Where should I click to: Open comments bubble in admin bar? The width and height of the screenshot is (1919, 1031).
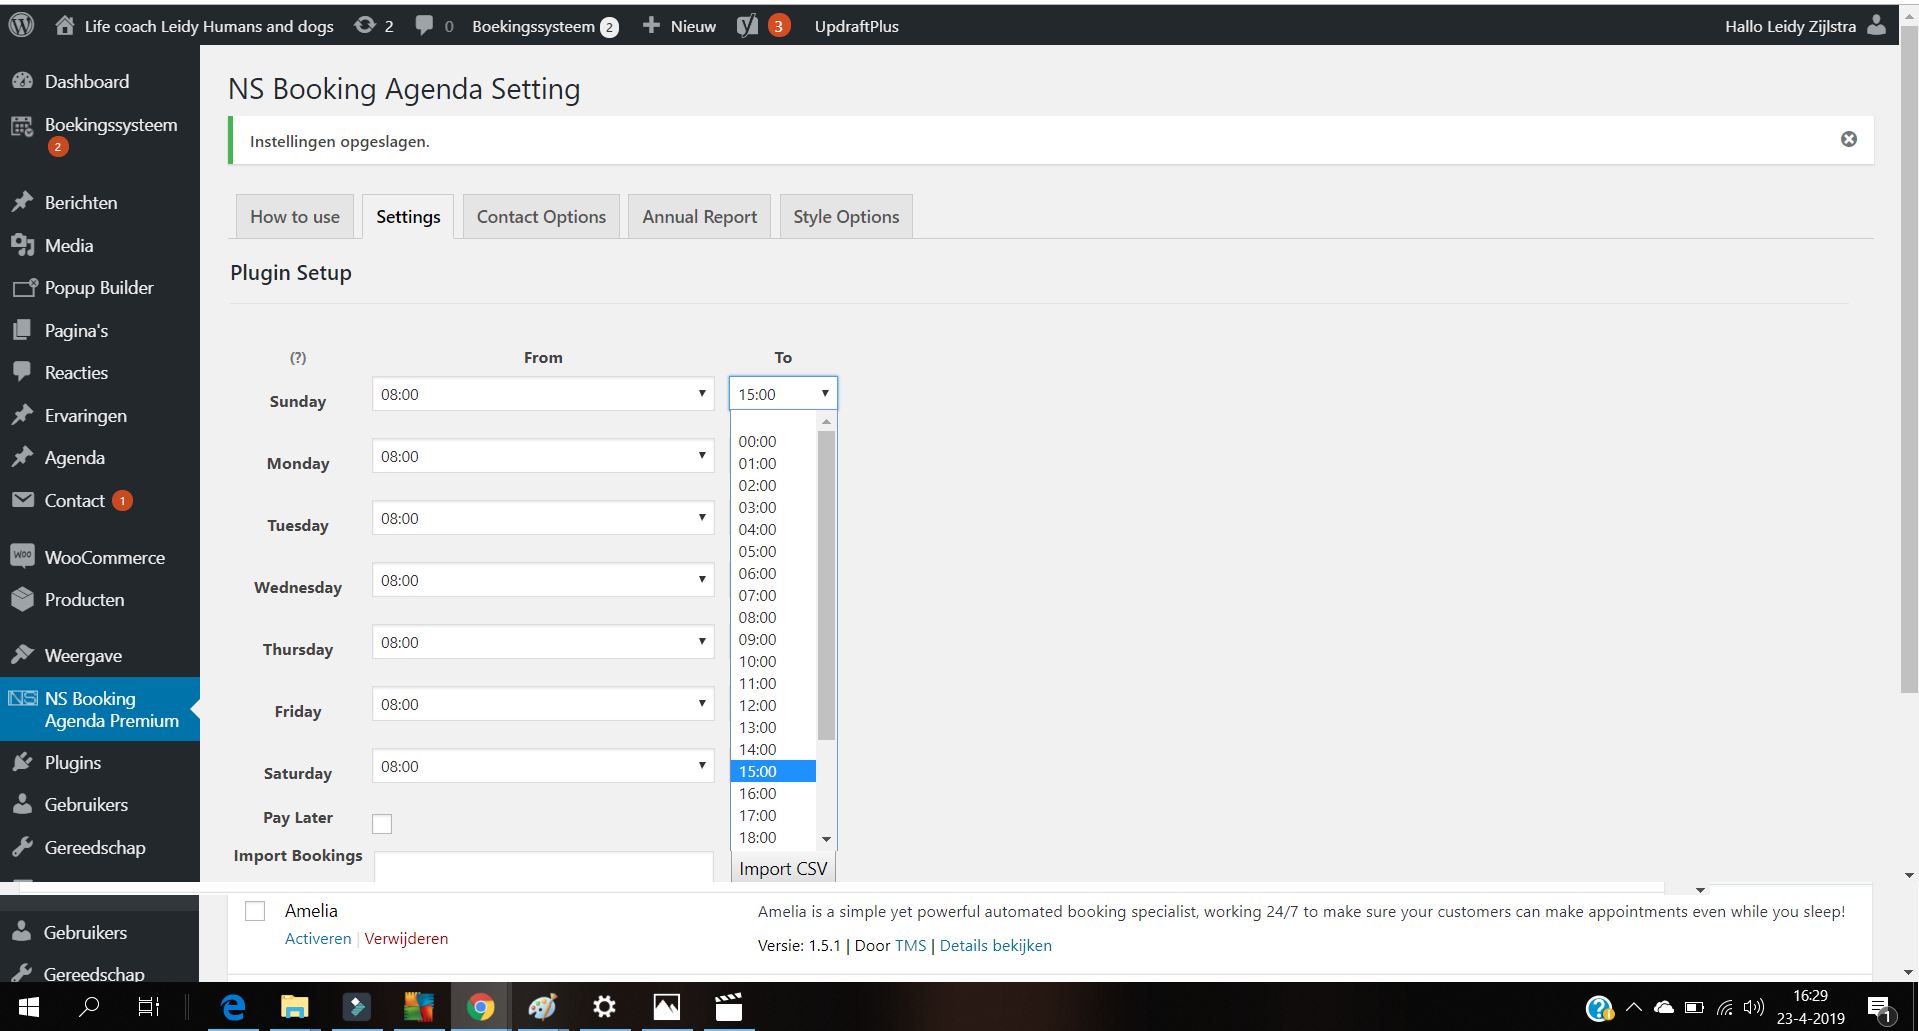pyautogui.click(x=434, y=26)
